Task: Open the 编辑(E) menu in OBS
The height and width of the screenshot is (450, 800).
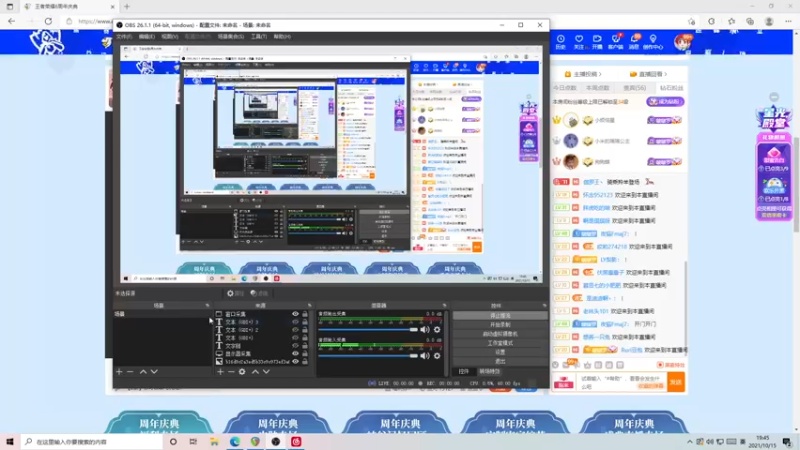Action: [x=147, y=37]
